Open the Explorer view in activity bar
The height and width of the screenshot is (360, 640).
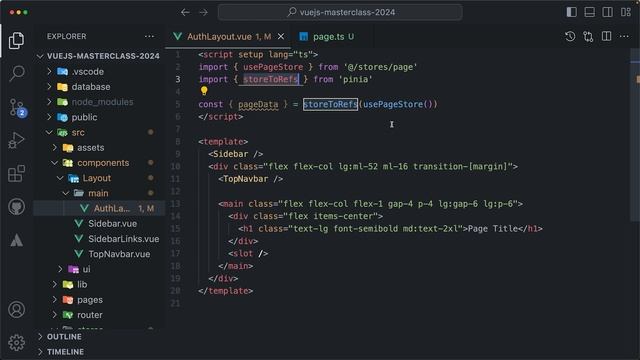click(16, 40)
